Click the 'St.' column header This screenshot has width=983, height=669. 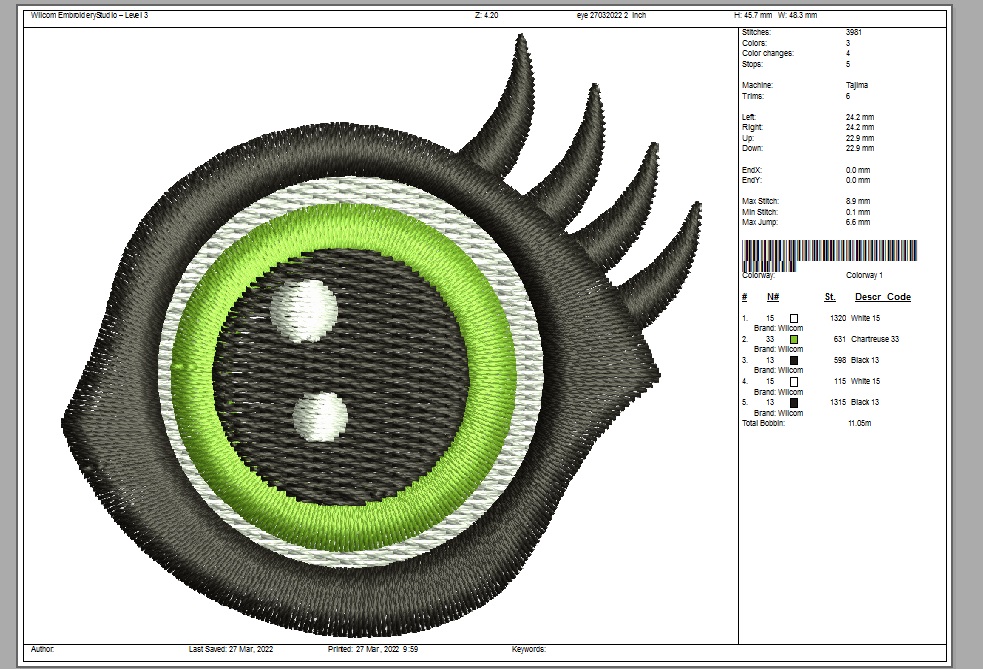(830, 297)
